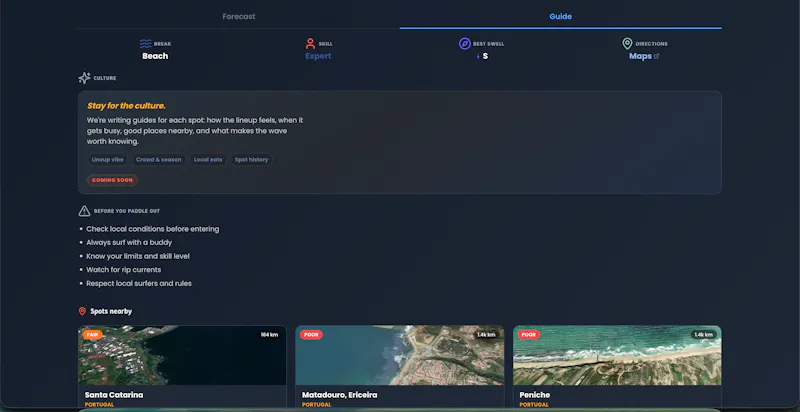The height and width of the screenshot is (412, 800).
Task: Click Matadouro, Ericeira distance label
Action: point(486,335)
